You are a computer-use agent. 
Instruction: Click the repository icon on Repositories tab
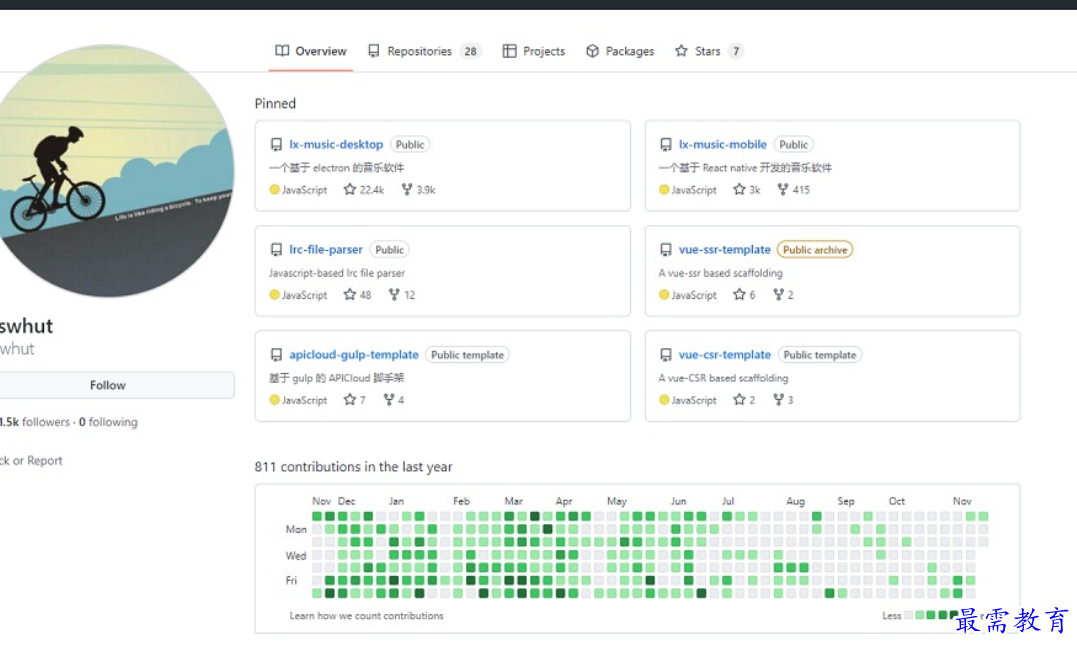pos(374,51)
